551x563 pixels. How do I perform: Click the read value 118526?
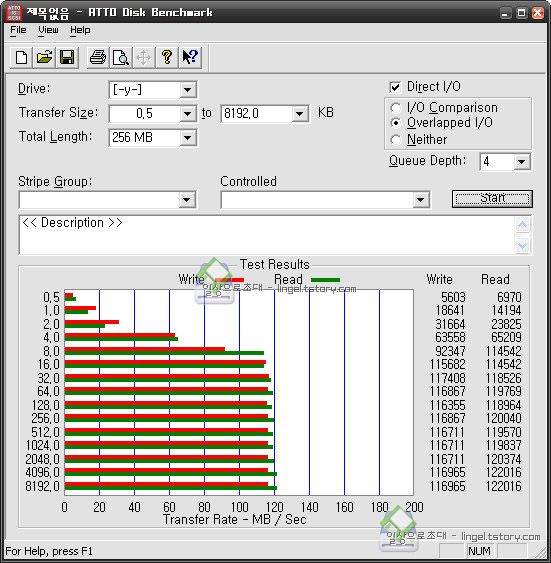(x=503, y=378)
